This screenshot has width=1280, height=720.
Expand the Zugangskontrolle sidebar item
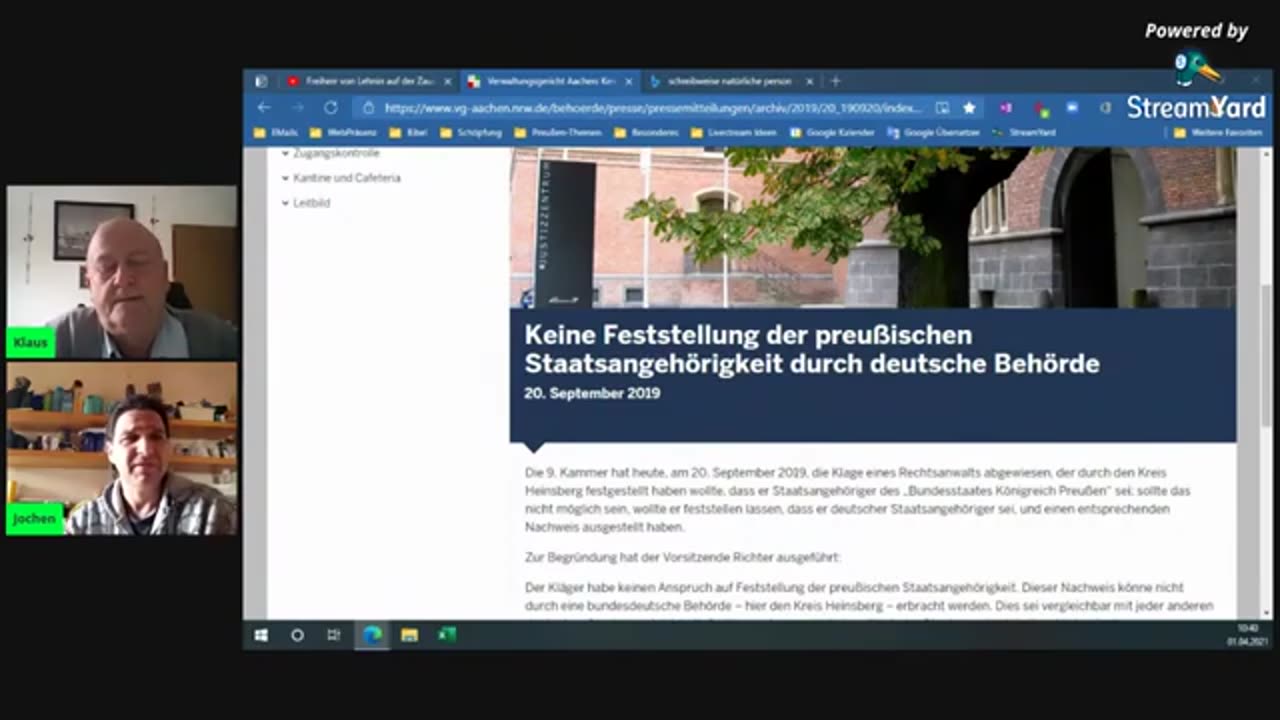pos(330,153)
